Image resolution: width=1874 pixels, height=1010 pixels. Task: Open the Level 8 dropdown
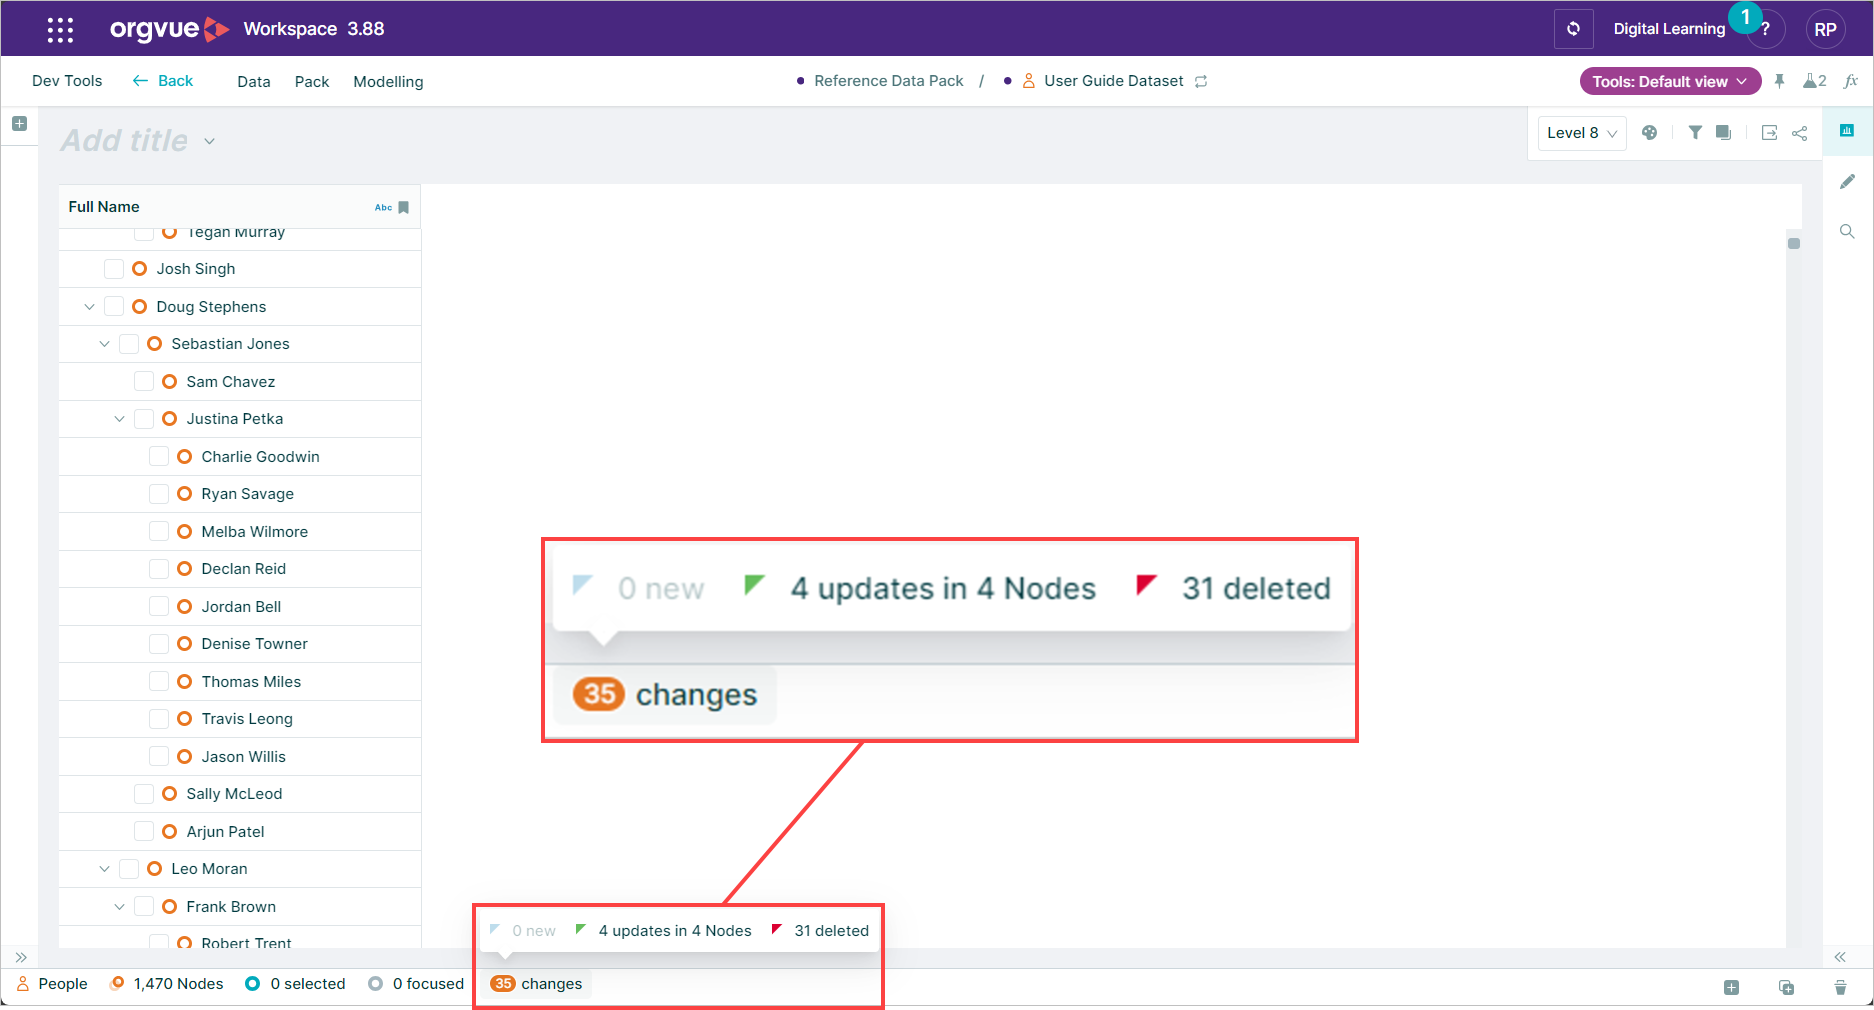coord(1581,133)
